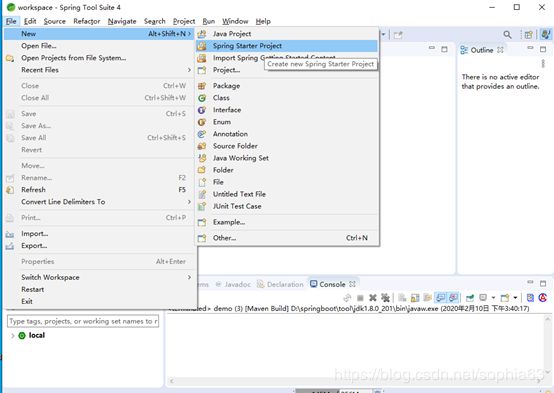Click the Spring Starter Project icon
Viewport: 554px width, 393px height.
click(x=202, y=46)
